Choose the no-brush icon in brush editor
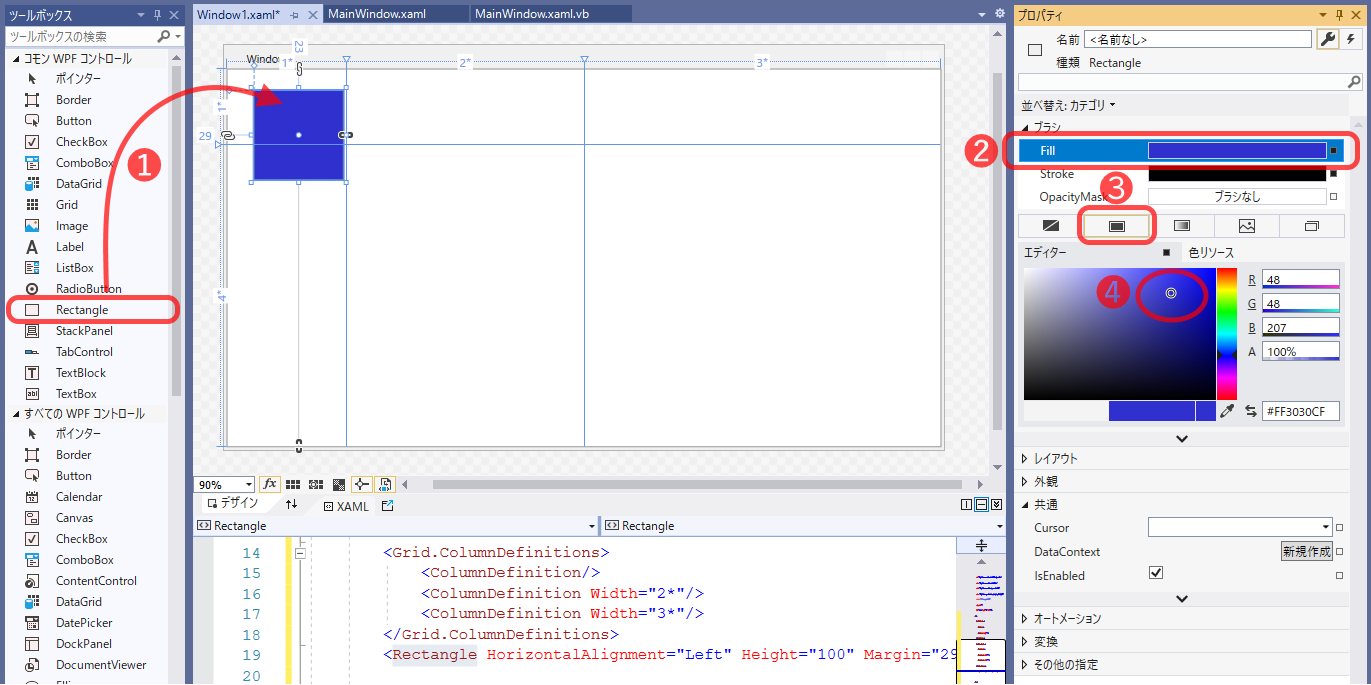The height and width of the screenshot is (685, 1371). [1051, 226]
